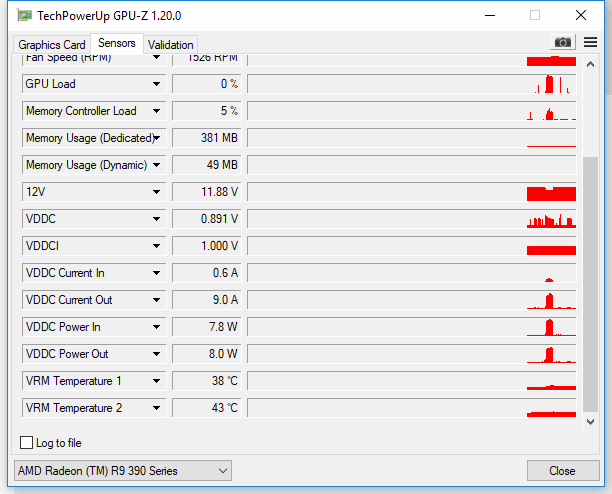Image resolution: width=612 pixels, height=494 pixels.
Task: Click the 9.0 A reading
Action: pos(207,300)
